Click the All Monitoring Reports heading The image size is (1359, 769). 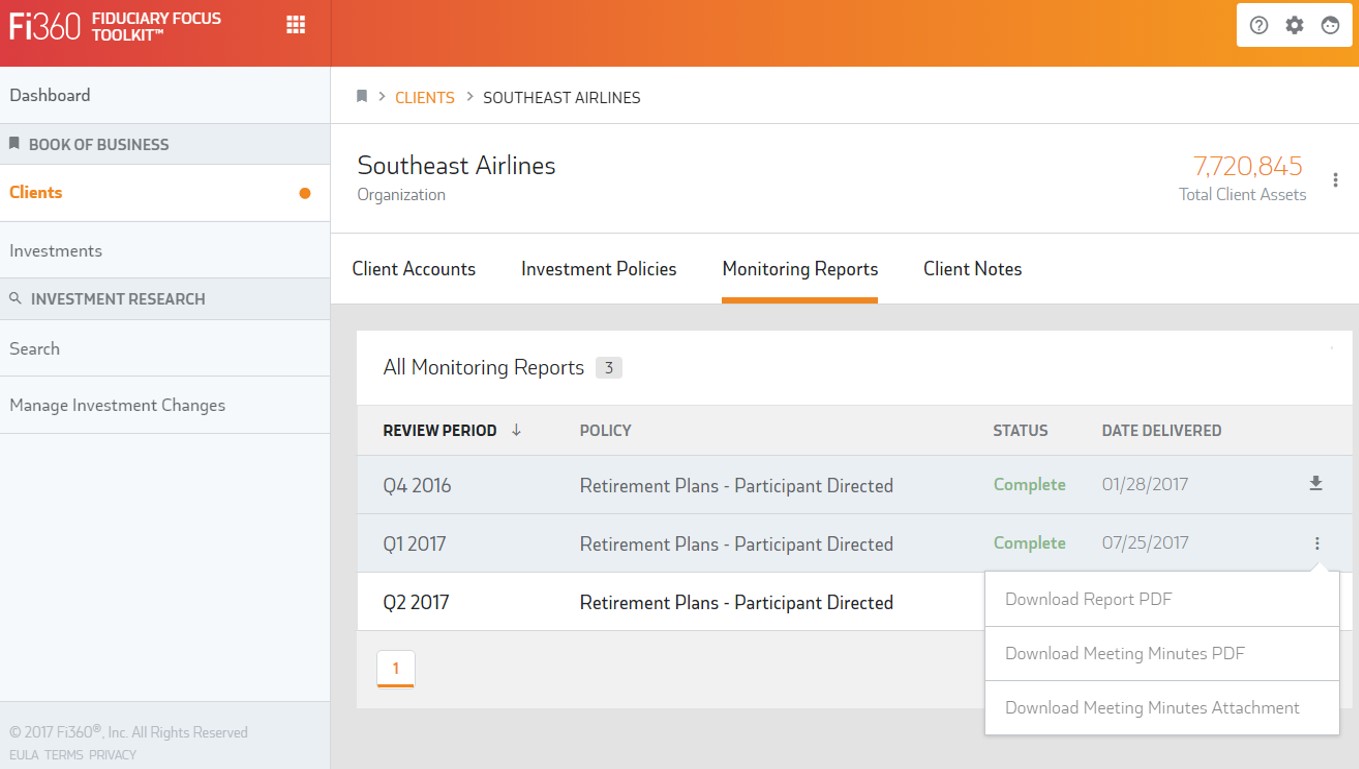(483, 368)
